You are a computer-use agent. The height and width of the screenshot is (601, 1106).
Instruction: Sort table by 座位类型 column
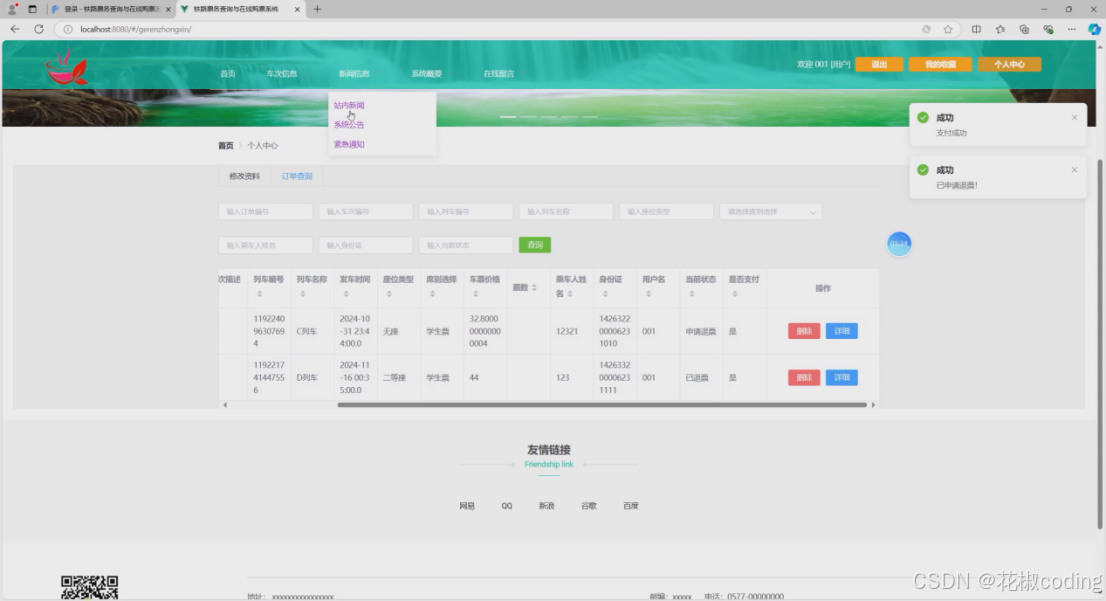389,294
